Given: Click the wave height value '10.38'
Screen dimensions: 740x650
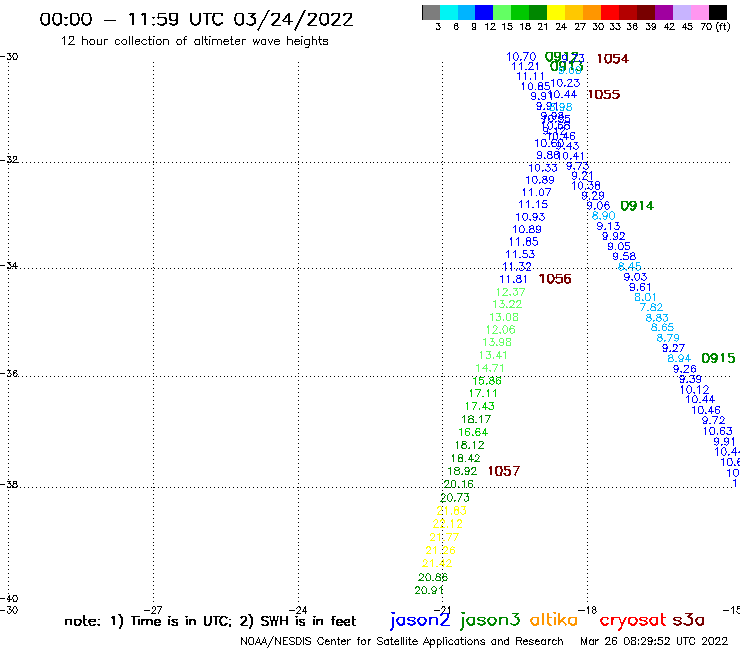Looking at the screenshot, I should [x=586, y=186].
